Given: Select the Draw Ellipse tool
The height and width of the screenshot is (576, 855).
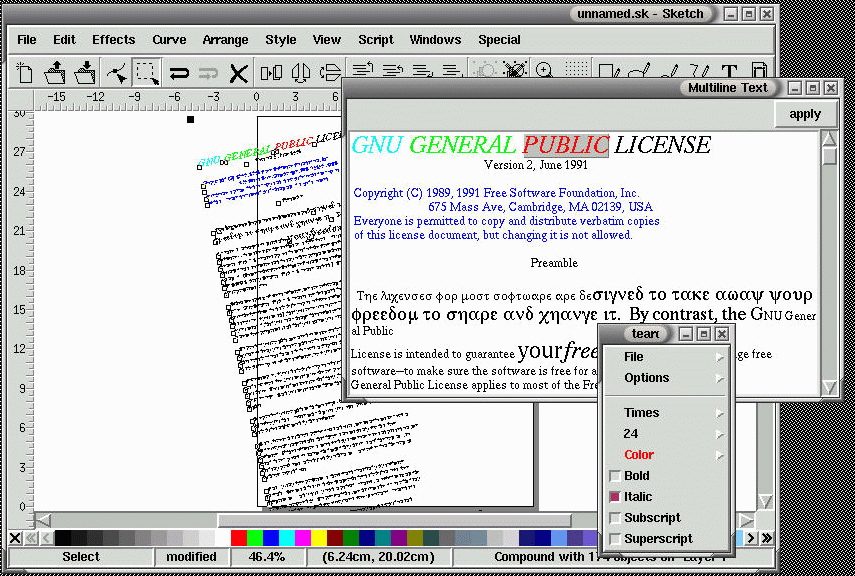Looking at the screenshot, I should [639, 71].
